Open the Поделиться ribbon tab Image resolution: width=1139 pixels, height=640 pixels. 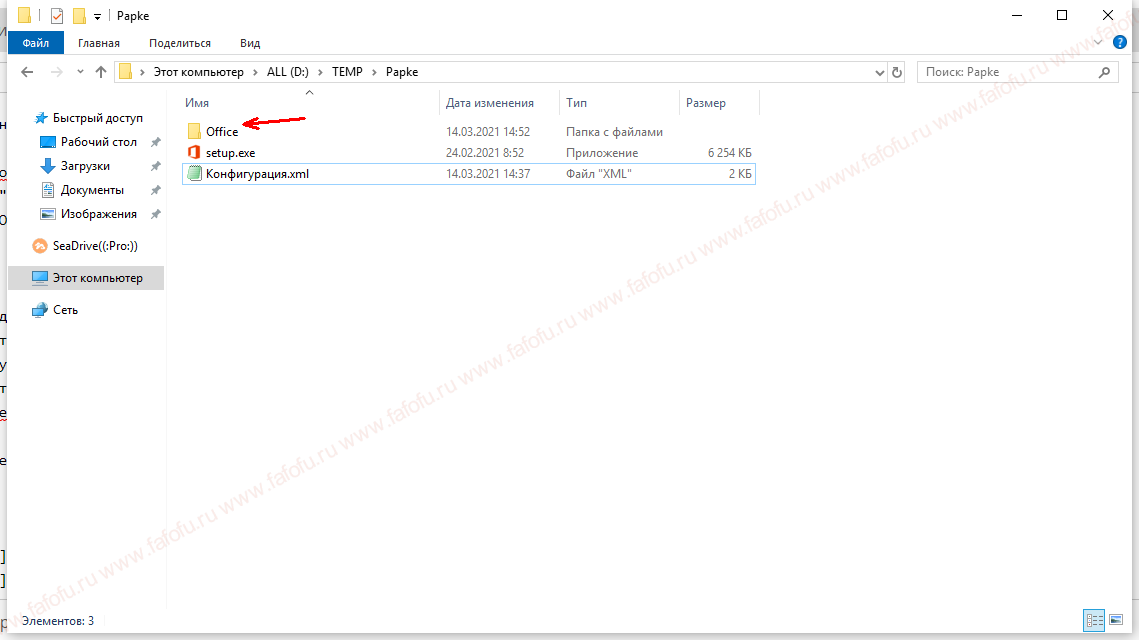[x=179, y=43]
